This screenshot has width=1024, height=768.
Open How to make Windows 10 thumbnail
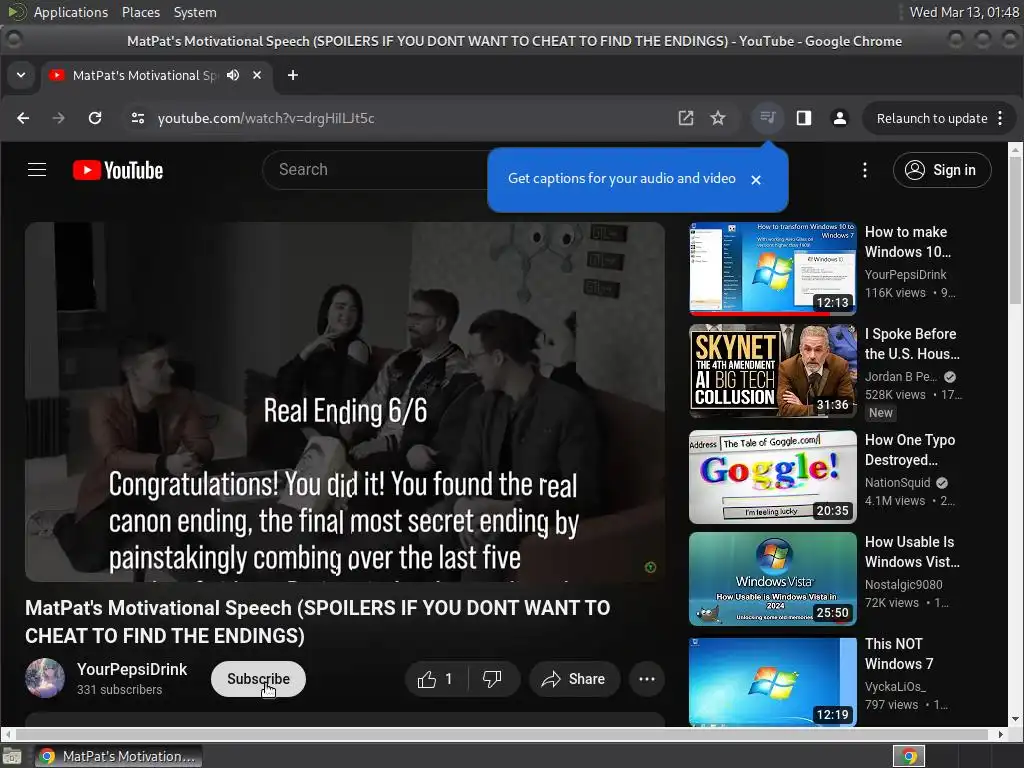(773, 268)
